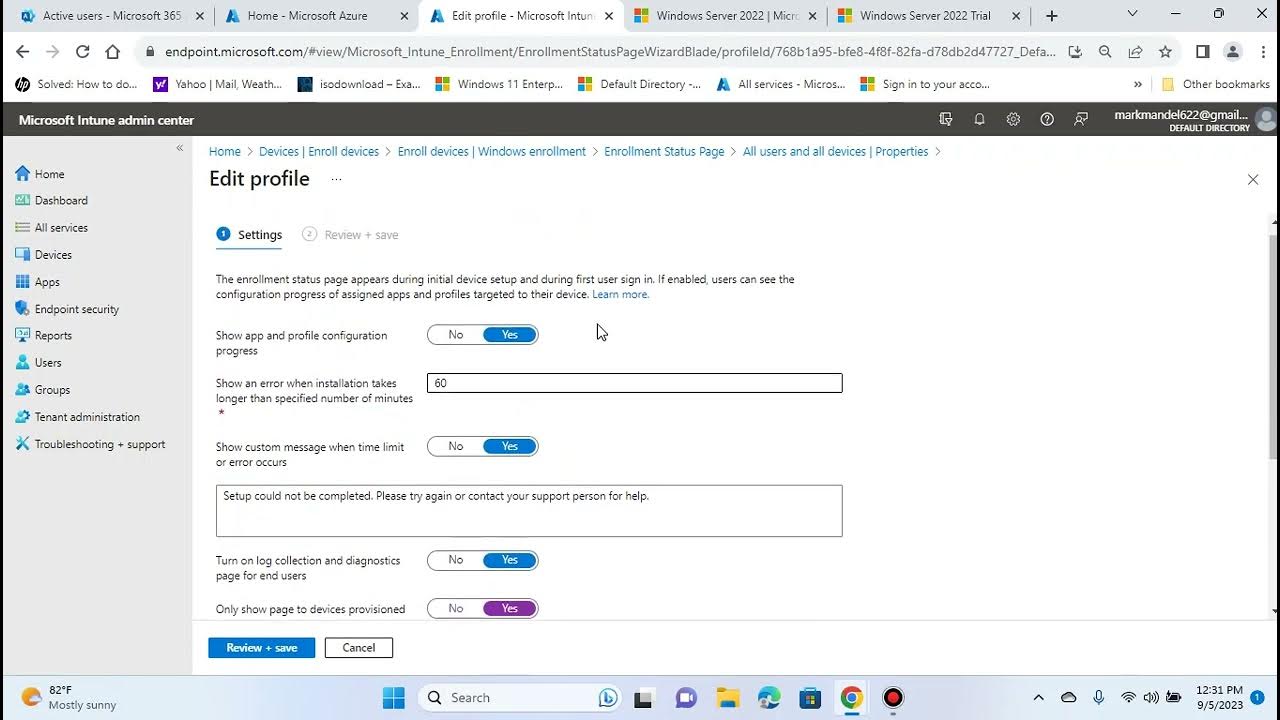
Task: Open Groups in the sidebar
Action: 43,390
